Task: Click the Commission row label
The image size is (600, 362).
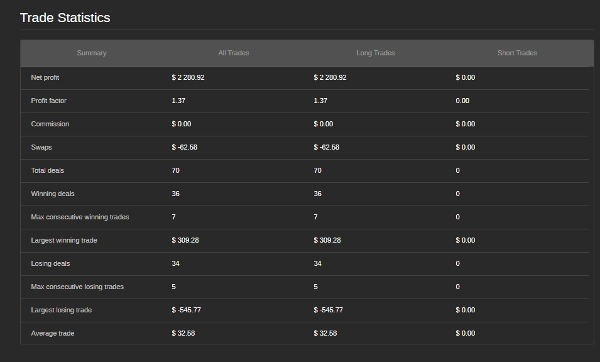Action: click(50, 124)
